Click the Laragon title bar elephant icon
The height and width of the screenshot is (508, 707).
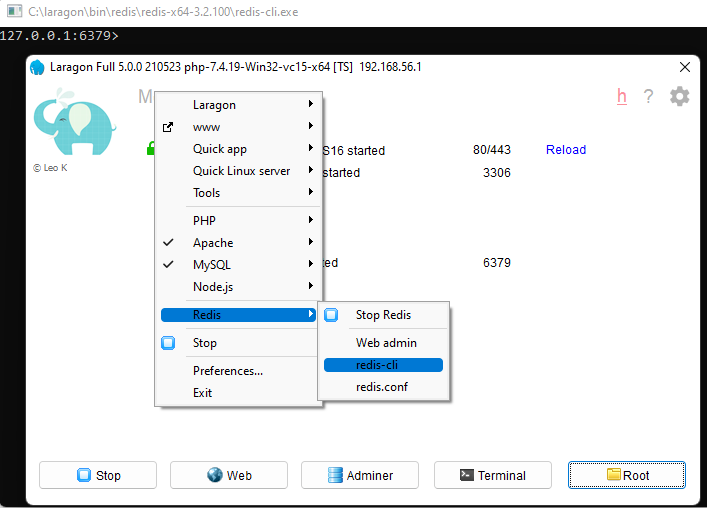point(37,67)
